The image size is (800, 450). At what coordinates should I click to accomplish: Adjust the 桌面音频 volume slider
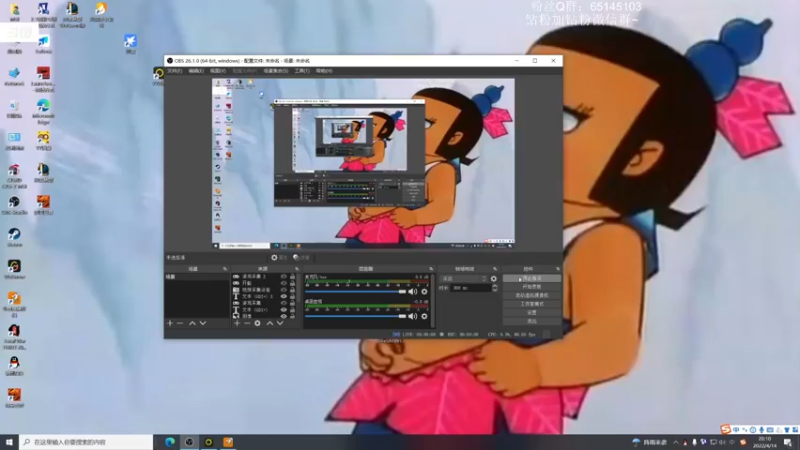point(356,316)
